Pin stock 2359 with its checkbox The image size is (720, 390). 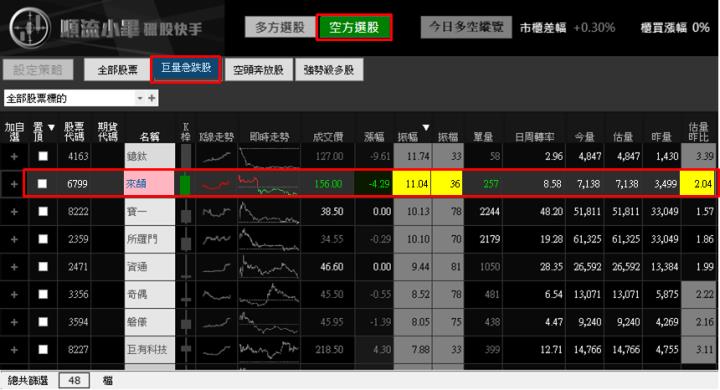click(43, 239)
